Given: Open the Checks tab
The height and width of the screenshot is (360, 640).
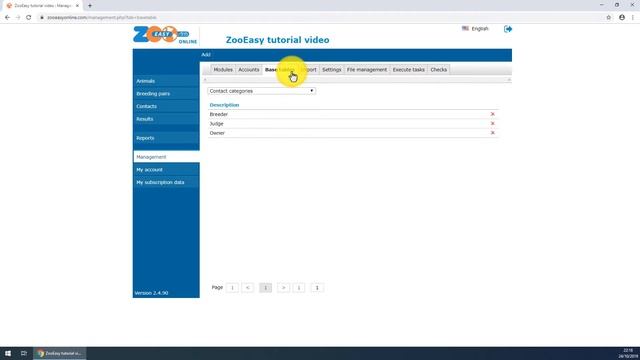Looking at the screenshot, I should 439,70.
